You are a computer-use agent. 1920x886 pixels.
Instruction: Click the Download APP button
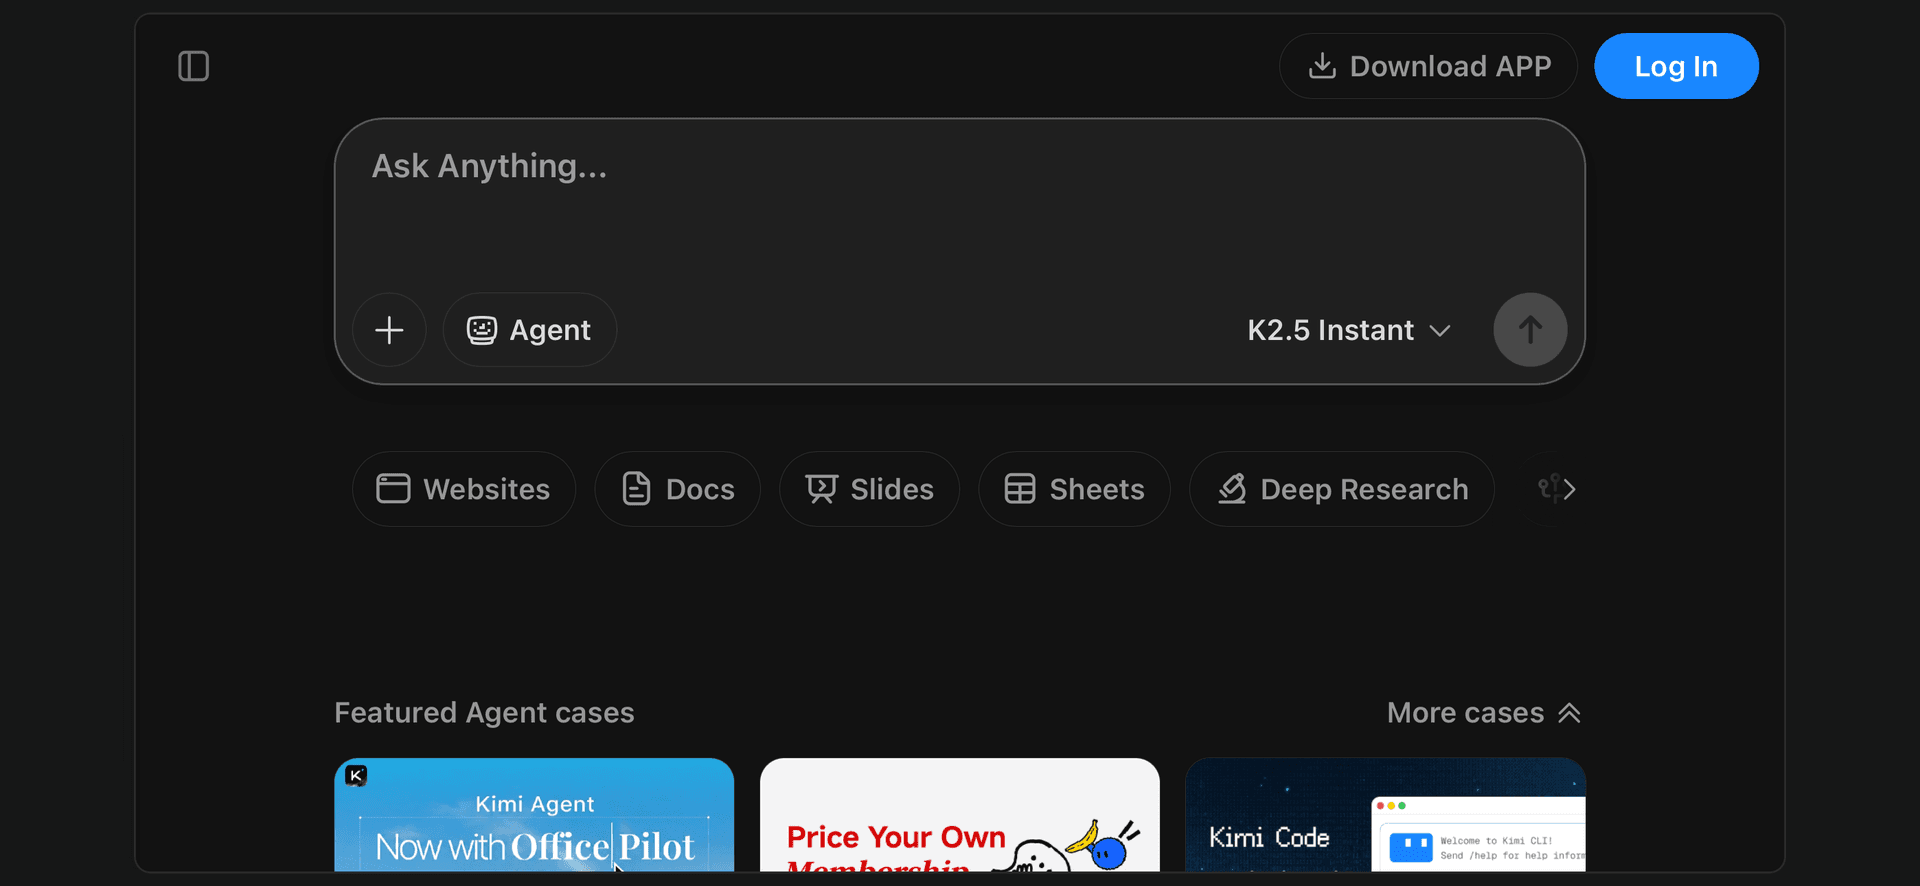tap(1428, 66)
